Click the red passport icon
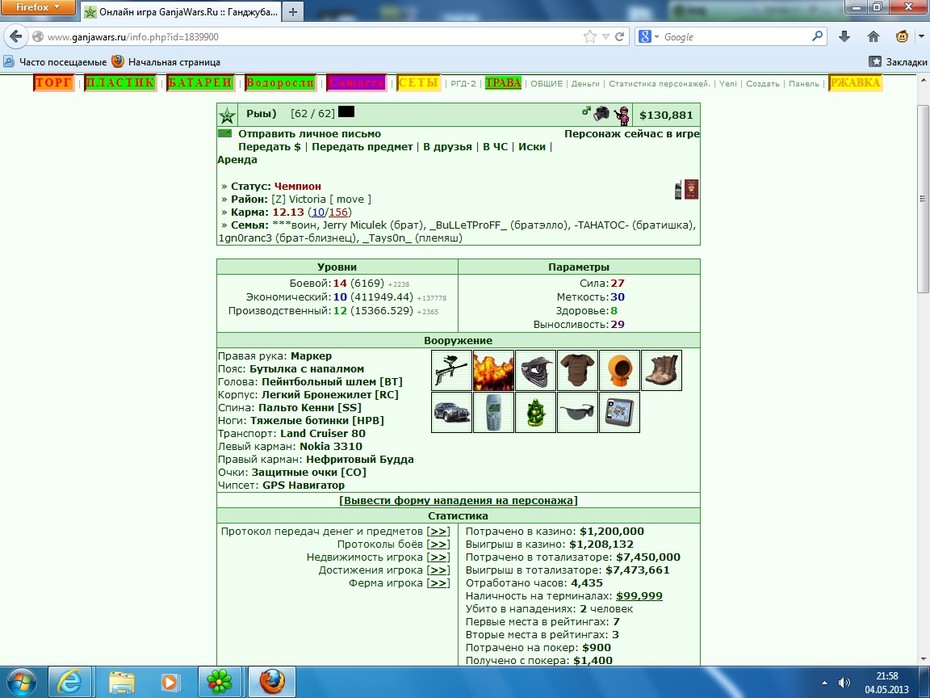The height and width of the screenshot is (698, 930). (x=691, y=189)
